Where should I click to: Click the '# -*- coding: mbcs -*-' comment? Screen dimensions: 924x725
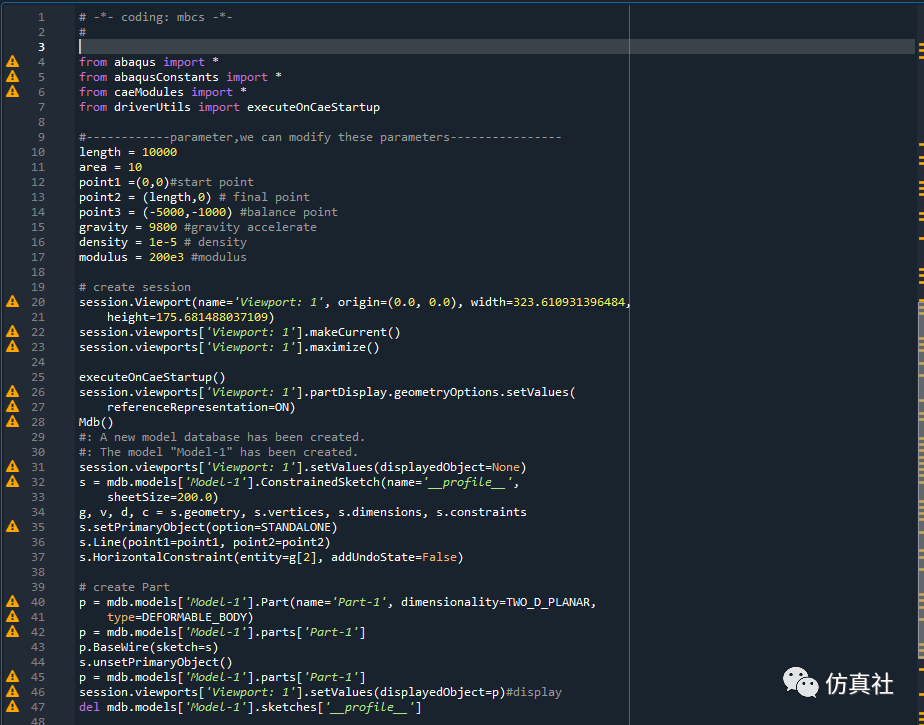tap(156, 17)
